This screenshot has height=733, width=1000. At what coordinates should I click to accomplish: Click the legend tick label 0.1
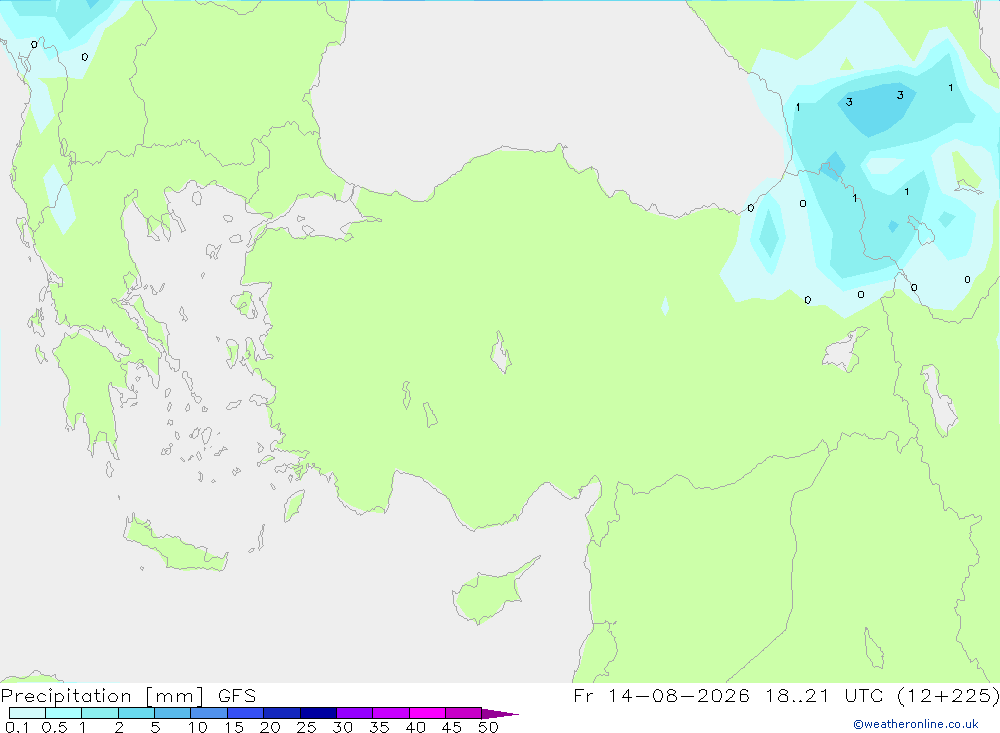point(17,727)
